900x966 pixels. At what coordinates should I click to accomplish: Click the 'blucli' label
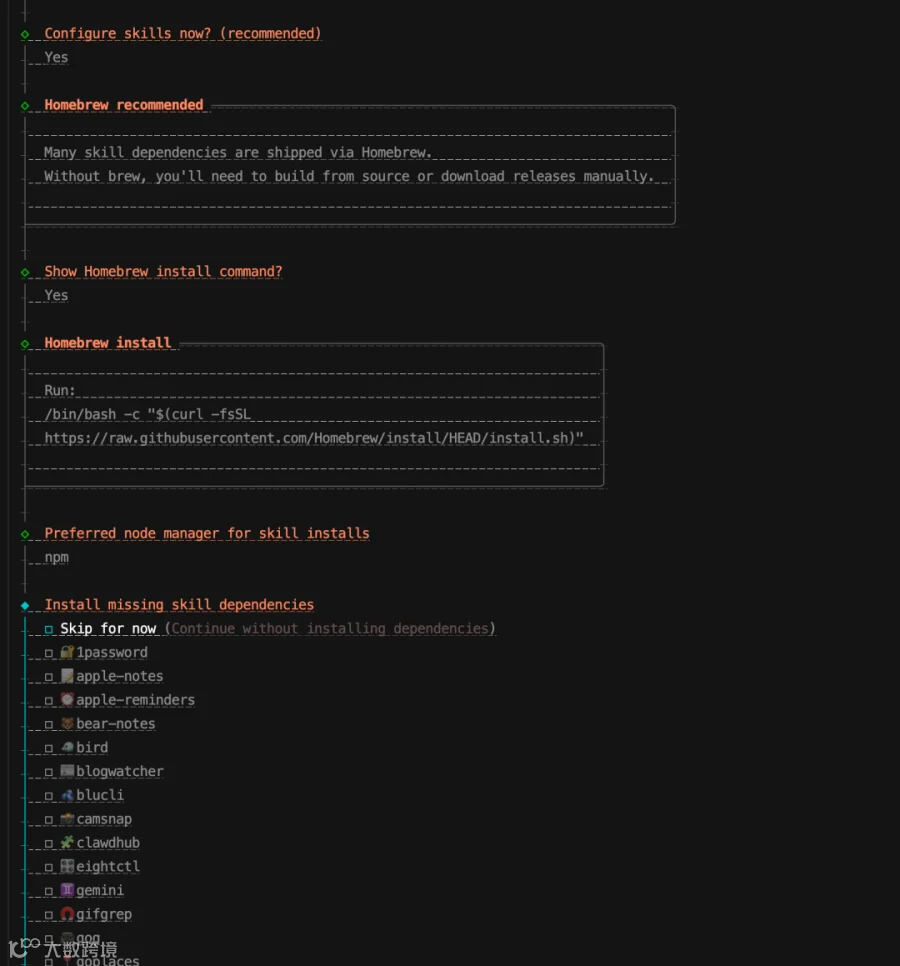point(100,795)
